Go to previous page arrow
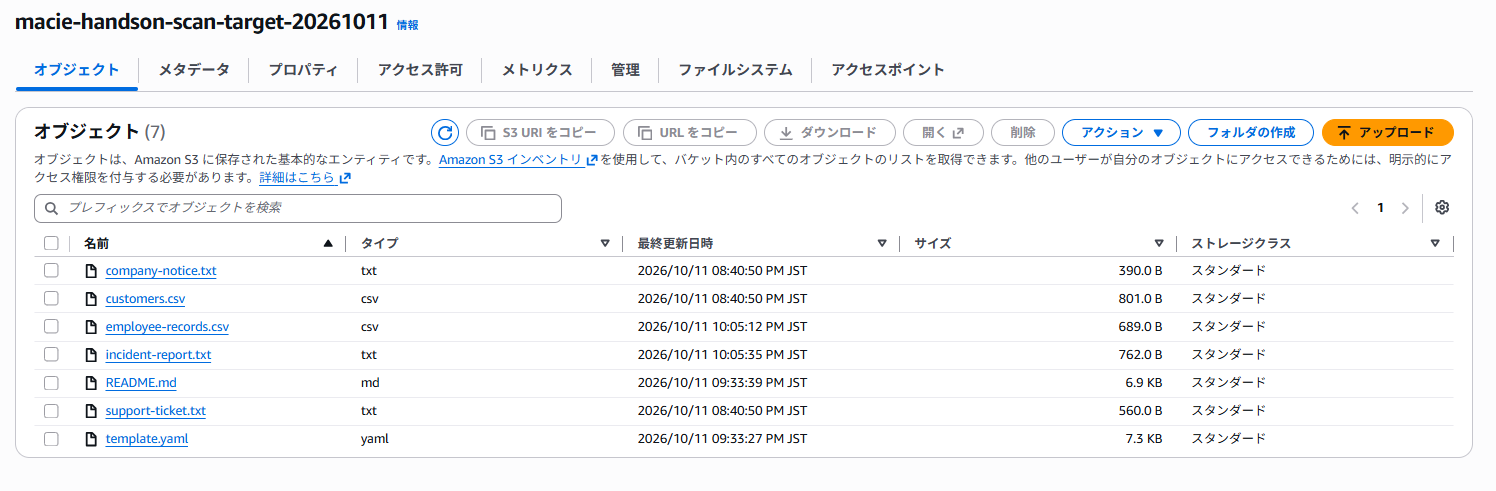This screenshot has width=1496, height=491. [1355, 208]
